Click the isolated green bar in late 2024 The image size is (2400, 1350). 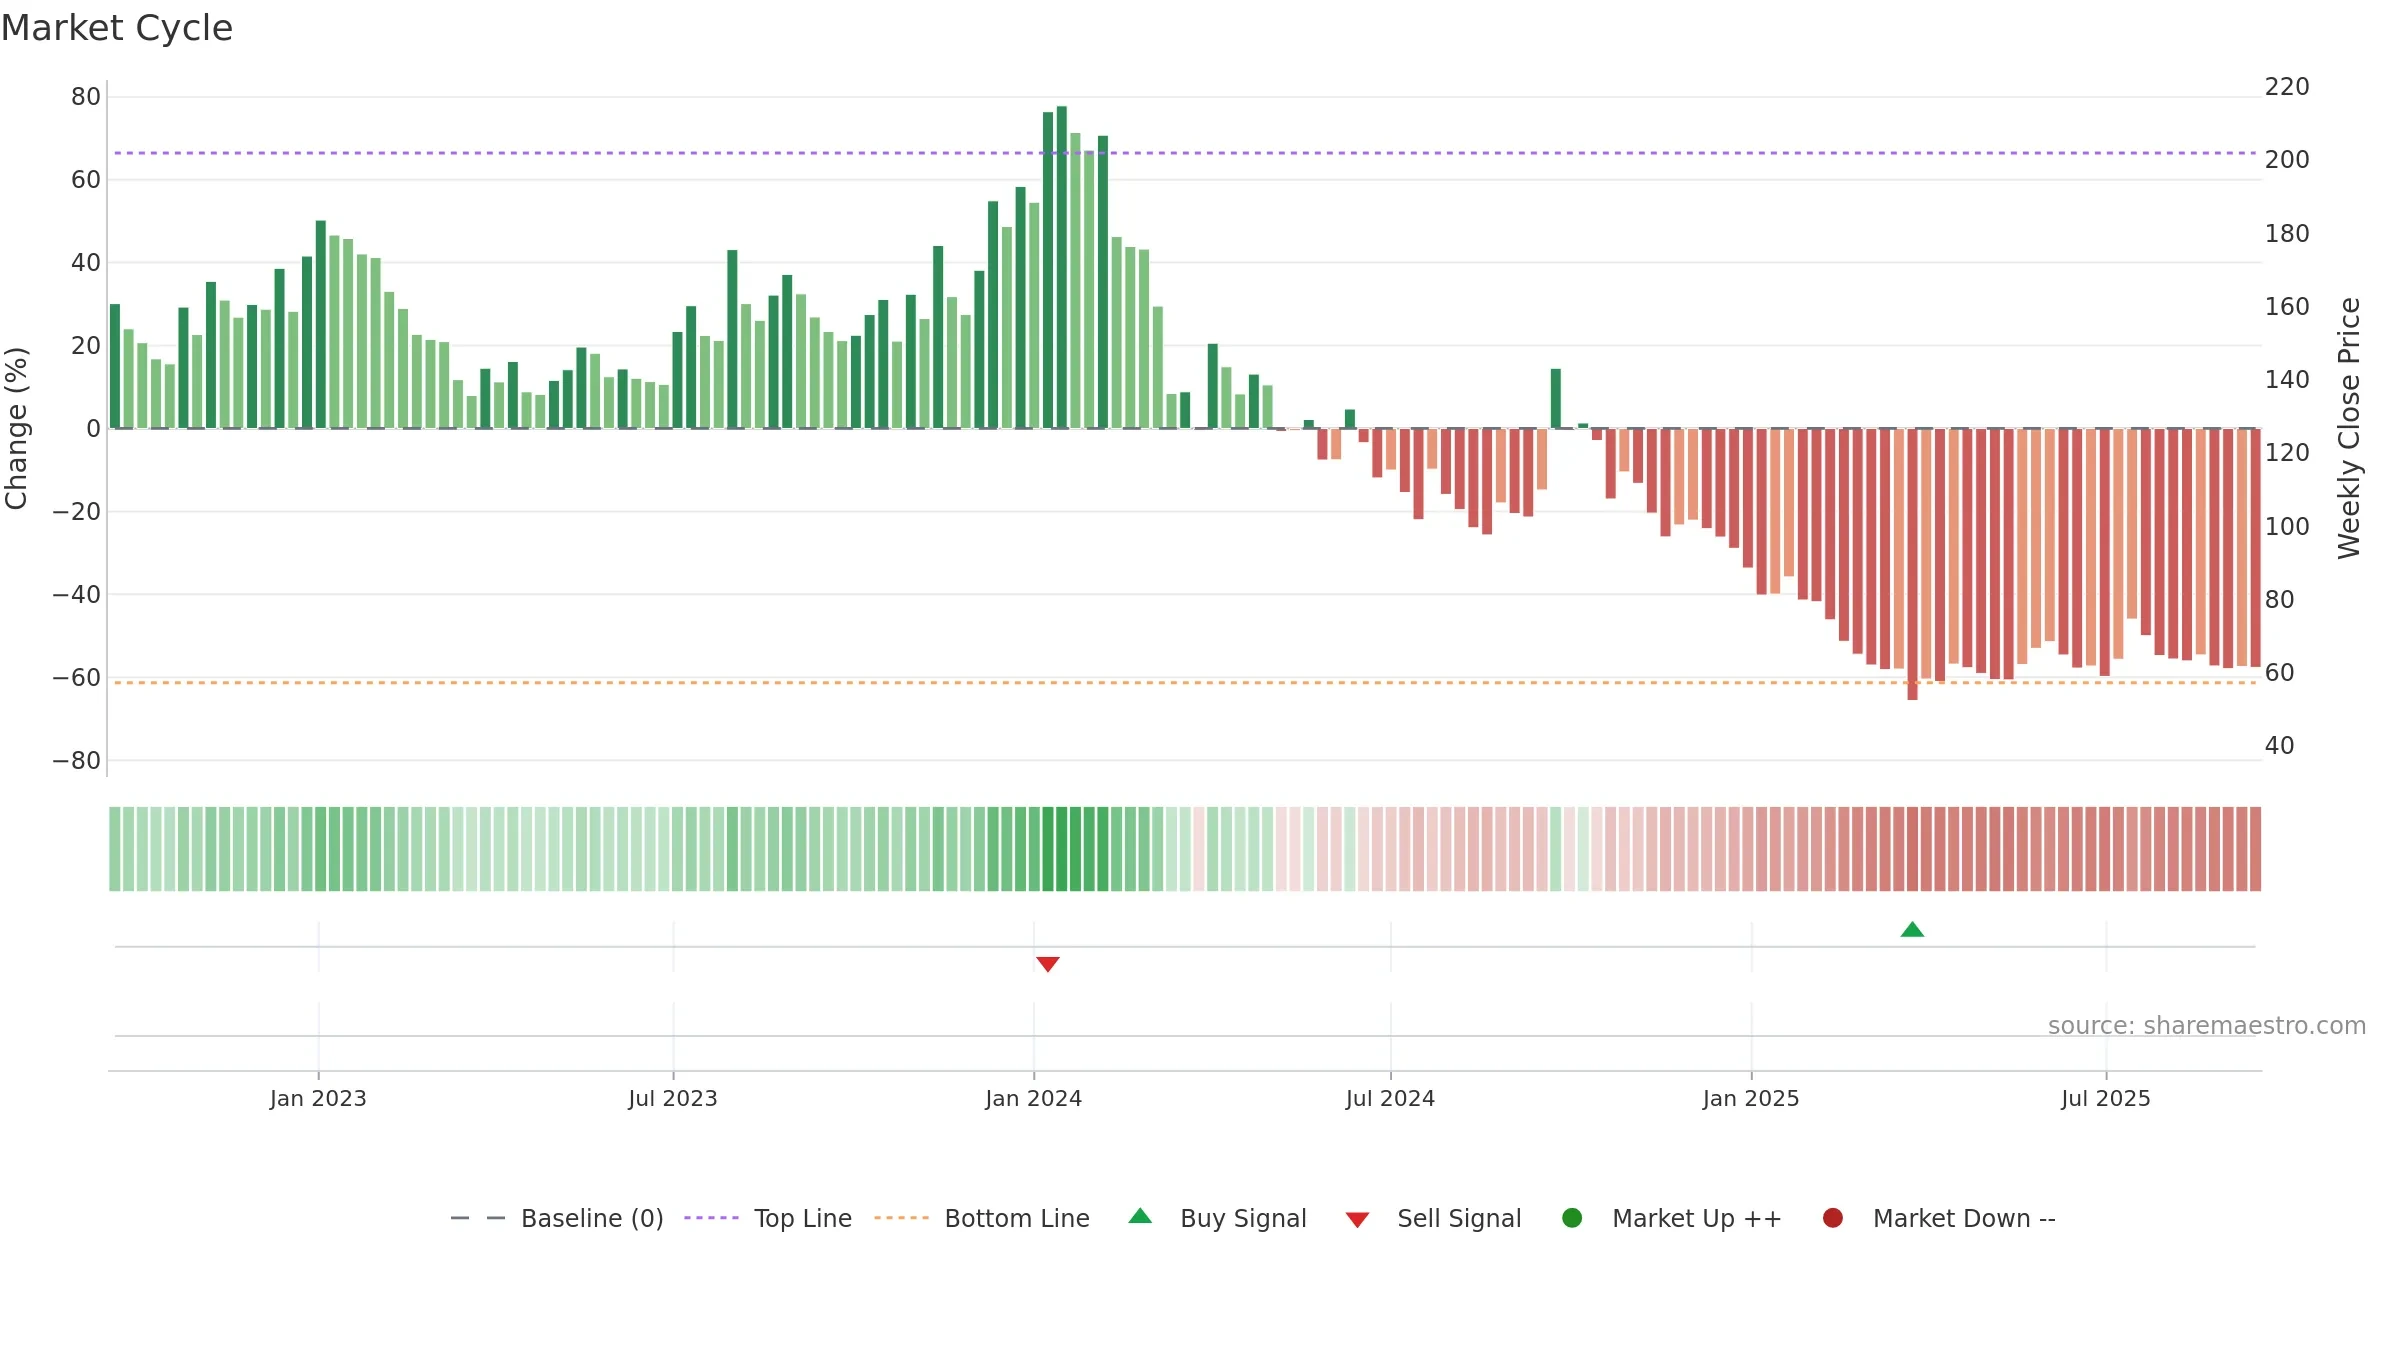(x=1556, y=398)
